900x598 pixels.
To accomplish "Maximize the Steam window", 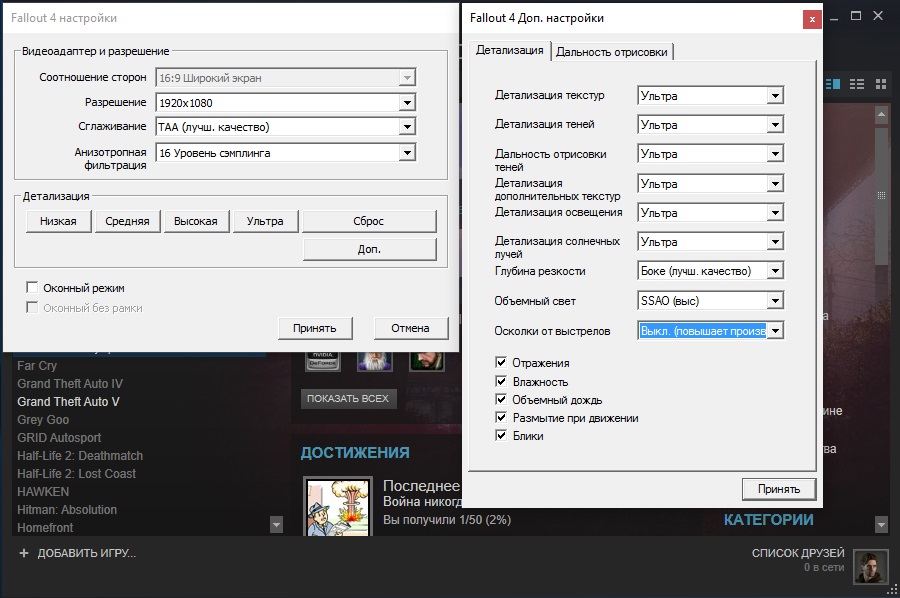I will click(x=856, y=16).
